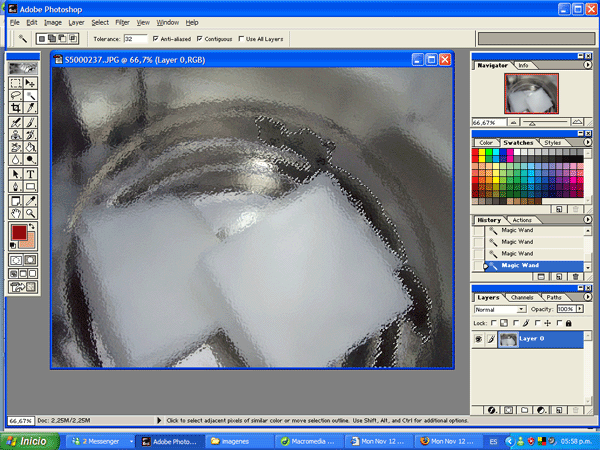Image resolution: width=600 pixels, height=450 pixels.
Task: Select the Clone Stamp tool
Action: 16,135
